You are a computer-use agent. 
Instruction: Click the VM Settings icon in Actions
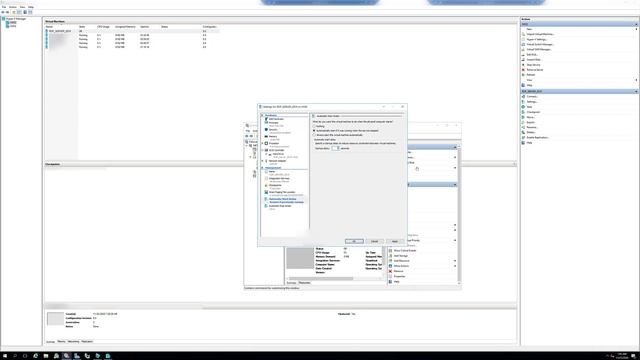(523, 102)
